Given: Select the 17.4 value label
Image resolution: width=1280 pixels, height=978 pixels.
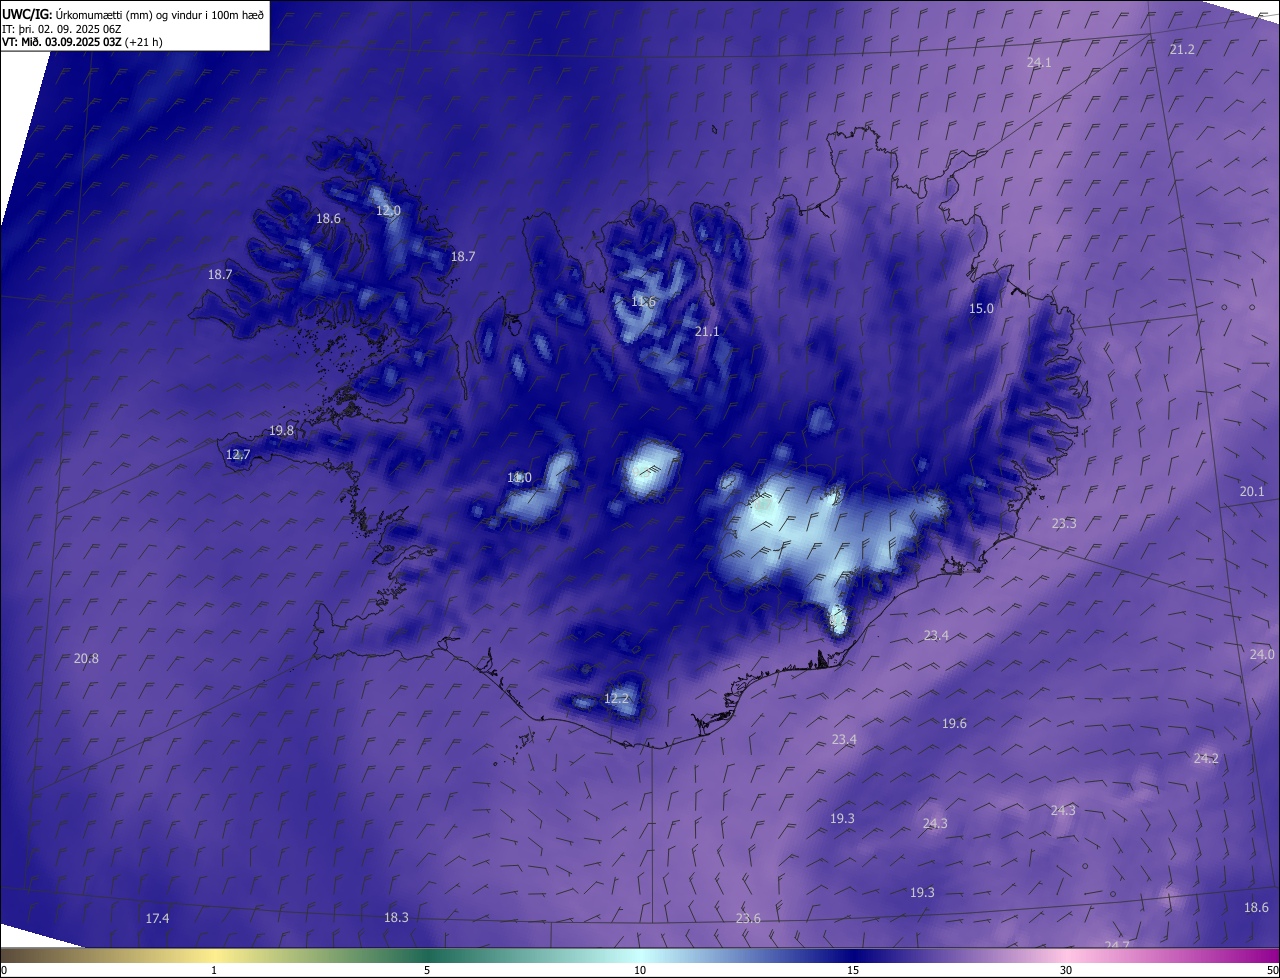Looking at the screenshot, I should coord(157,918).
